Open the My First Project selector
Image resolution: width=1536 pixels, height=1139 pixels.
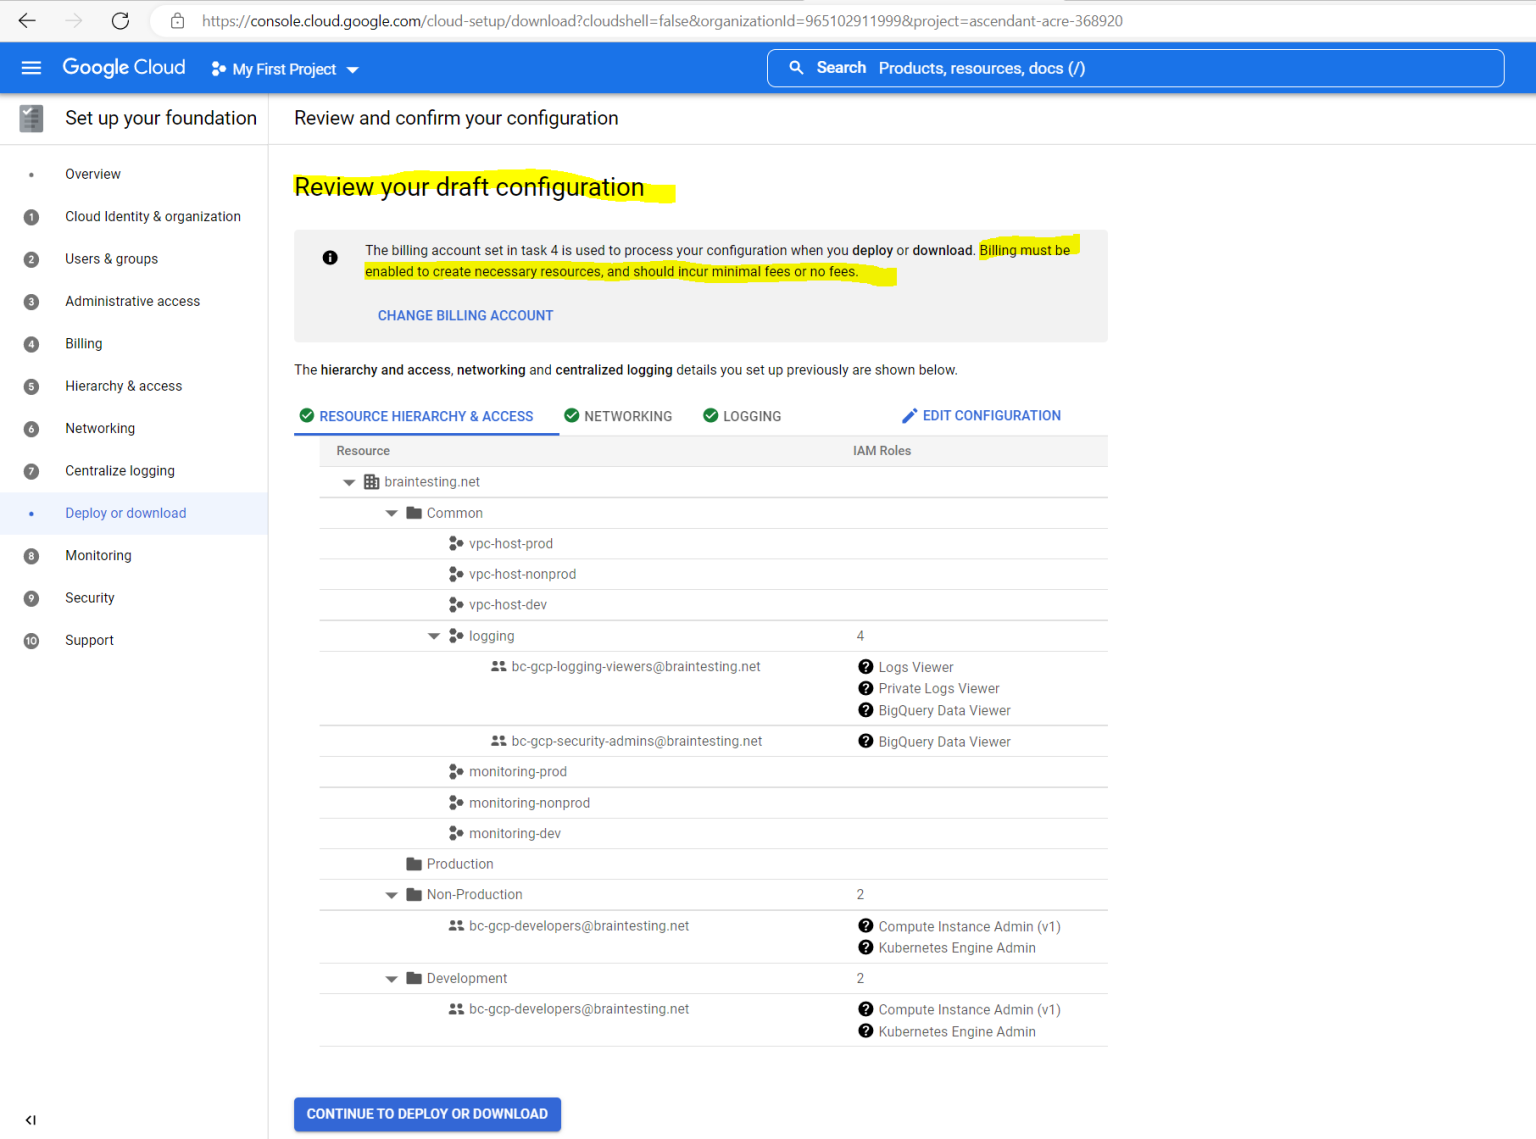coord(283,68)
